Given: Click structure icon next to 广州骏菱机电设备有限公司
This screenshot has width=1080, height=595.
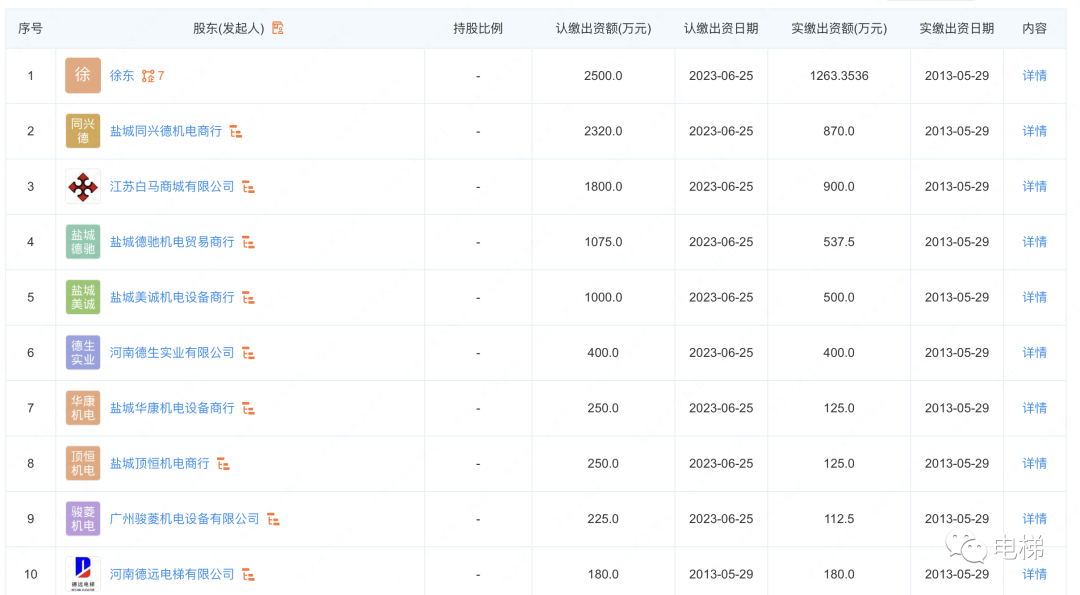Looking at the screenshot, I should coord(273,519).
